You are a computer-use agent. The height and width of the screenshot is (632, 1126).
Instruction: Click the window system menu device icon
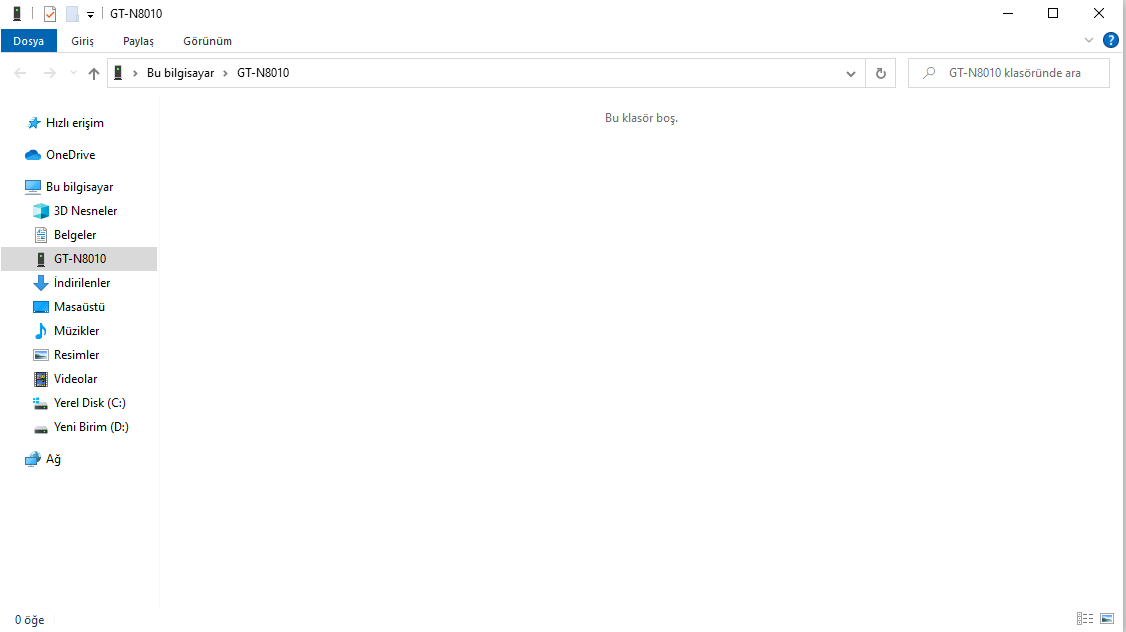click(x=17, y=14)
